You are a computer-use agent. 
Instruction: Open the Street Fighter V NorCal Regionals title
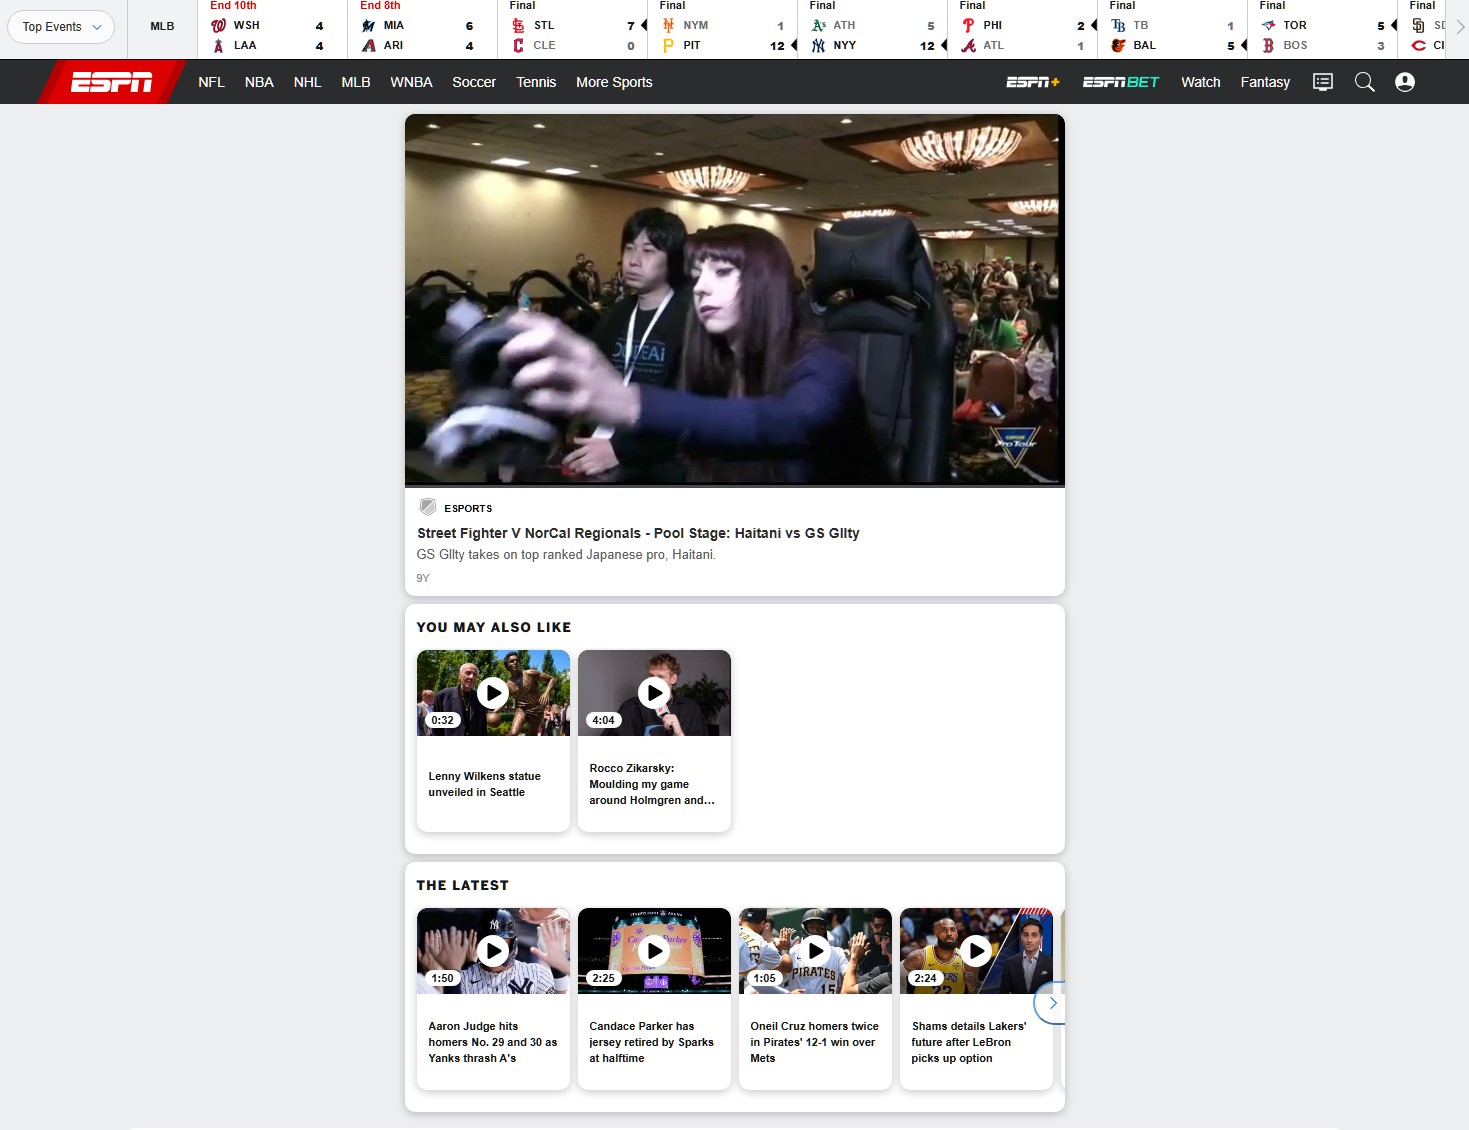pos(638,533)
